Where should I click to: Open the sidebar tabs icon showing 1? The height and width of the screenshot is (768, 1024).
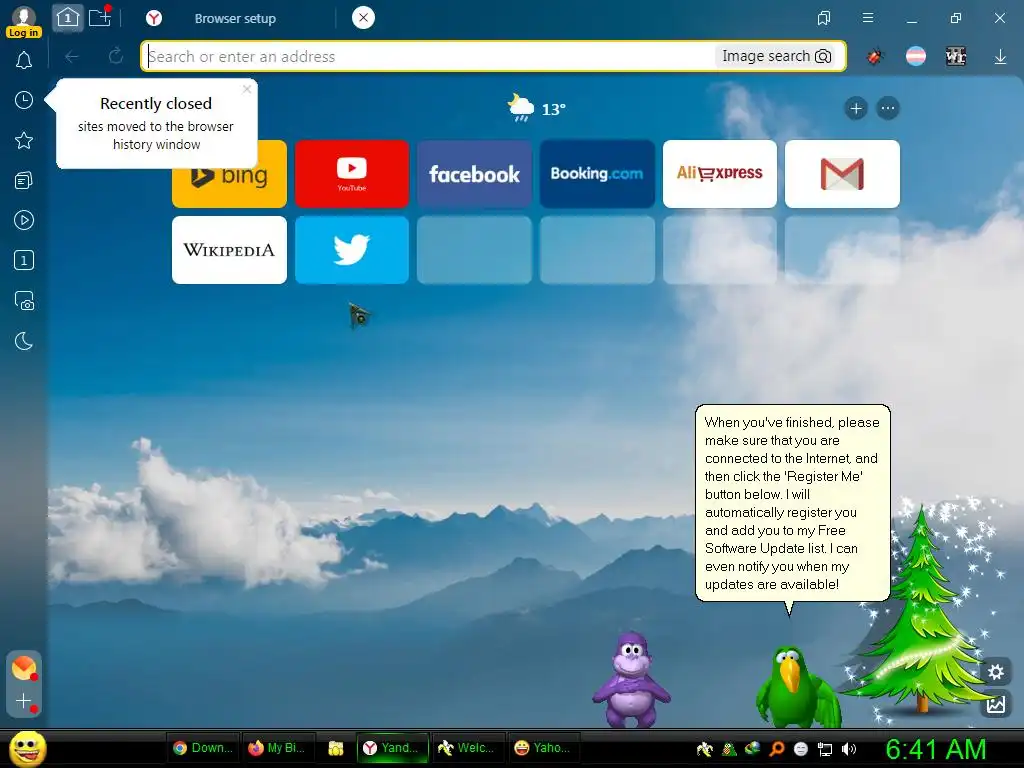coord(24,261)
